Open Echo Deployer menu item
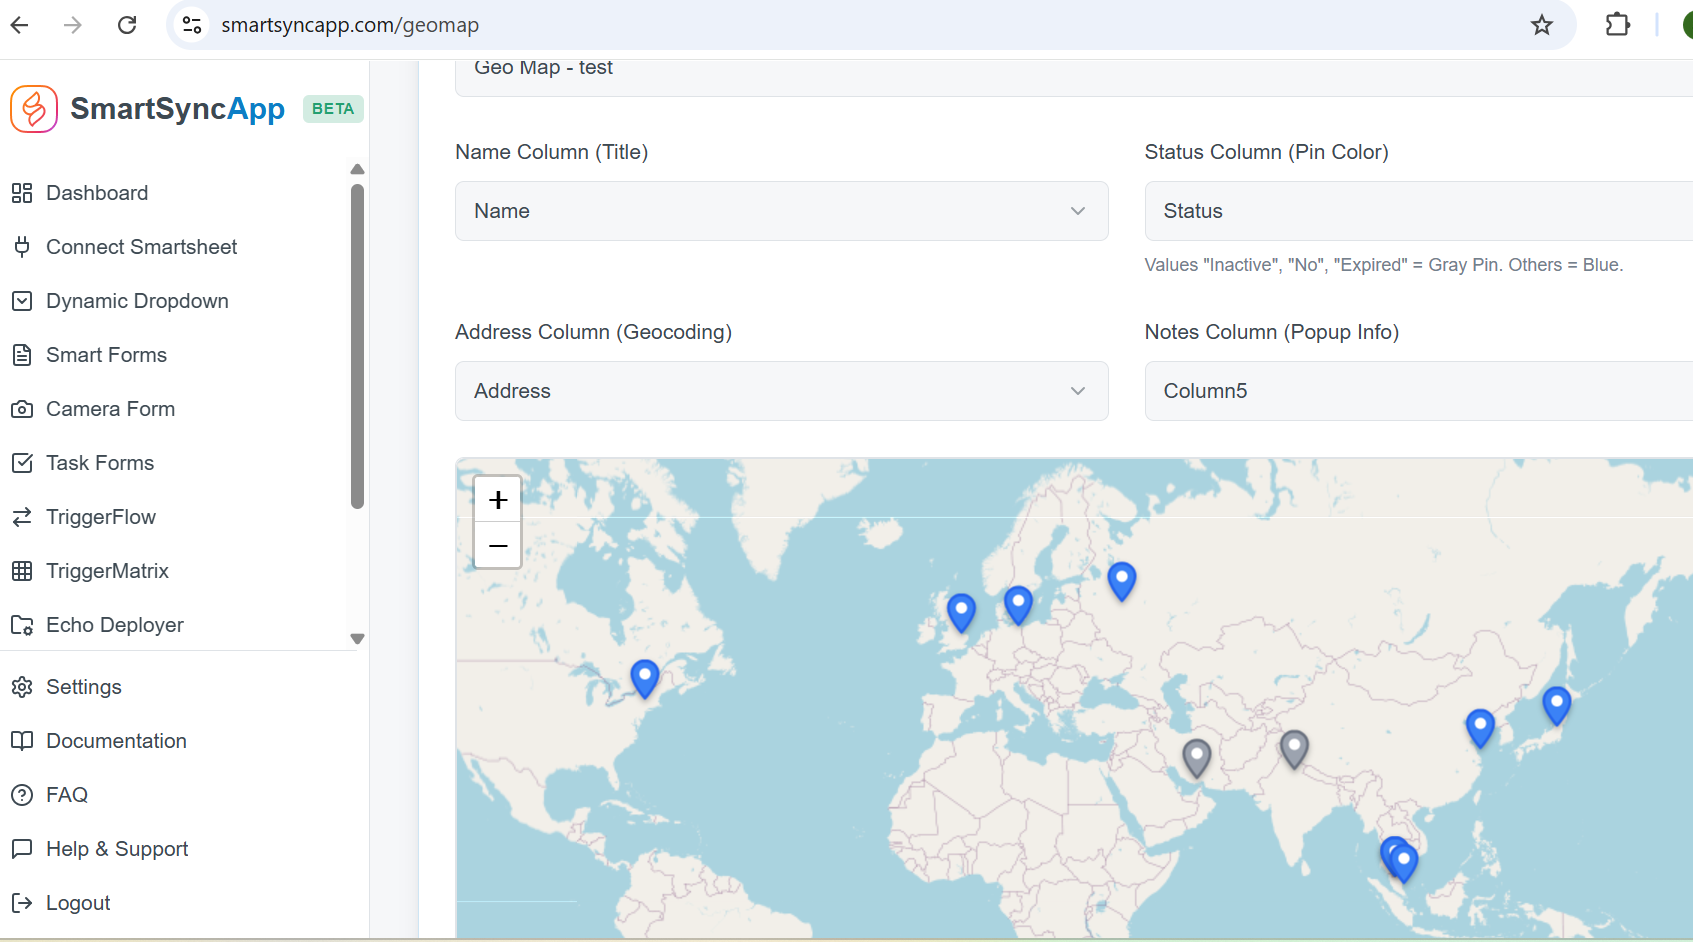 (115, 625)
